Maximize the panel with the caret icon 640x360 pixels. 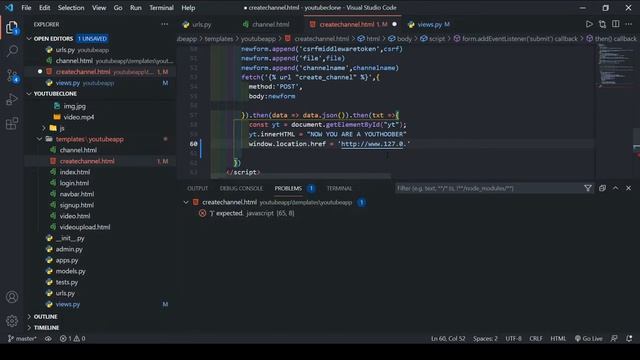click(x=616, y=188)
